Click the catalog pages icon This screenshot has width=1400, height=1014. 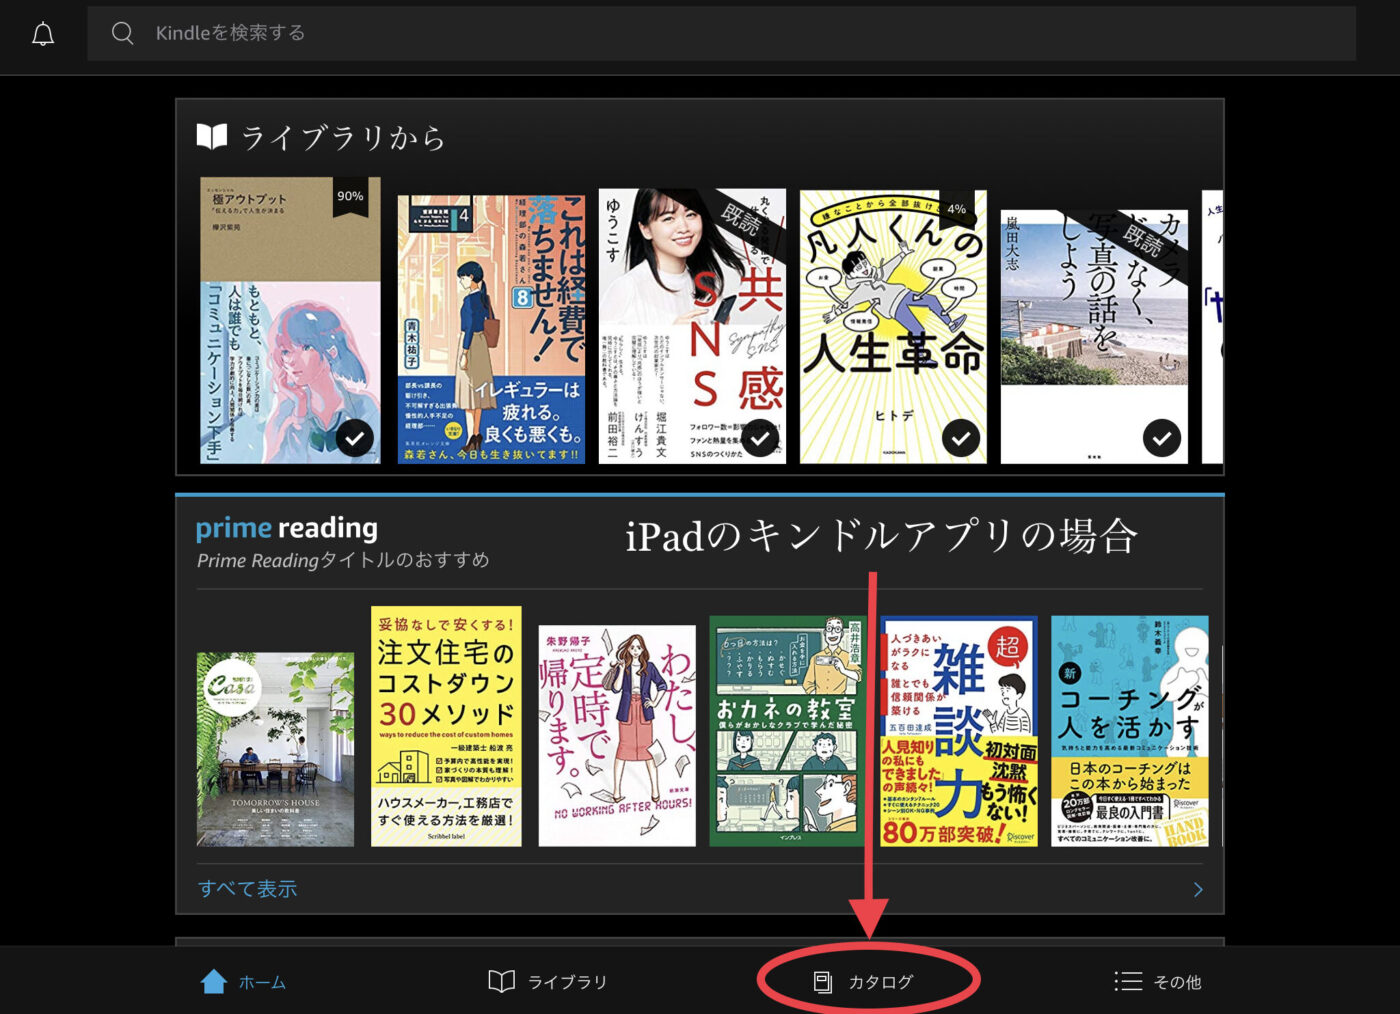822,982
